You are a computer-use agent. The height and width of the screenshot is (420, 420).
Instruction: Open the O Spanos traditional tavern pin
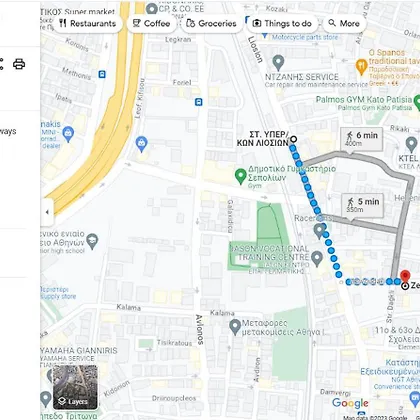click(362, 66)
